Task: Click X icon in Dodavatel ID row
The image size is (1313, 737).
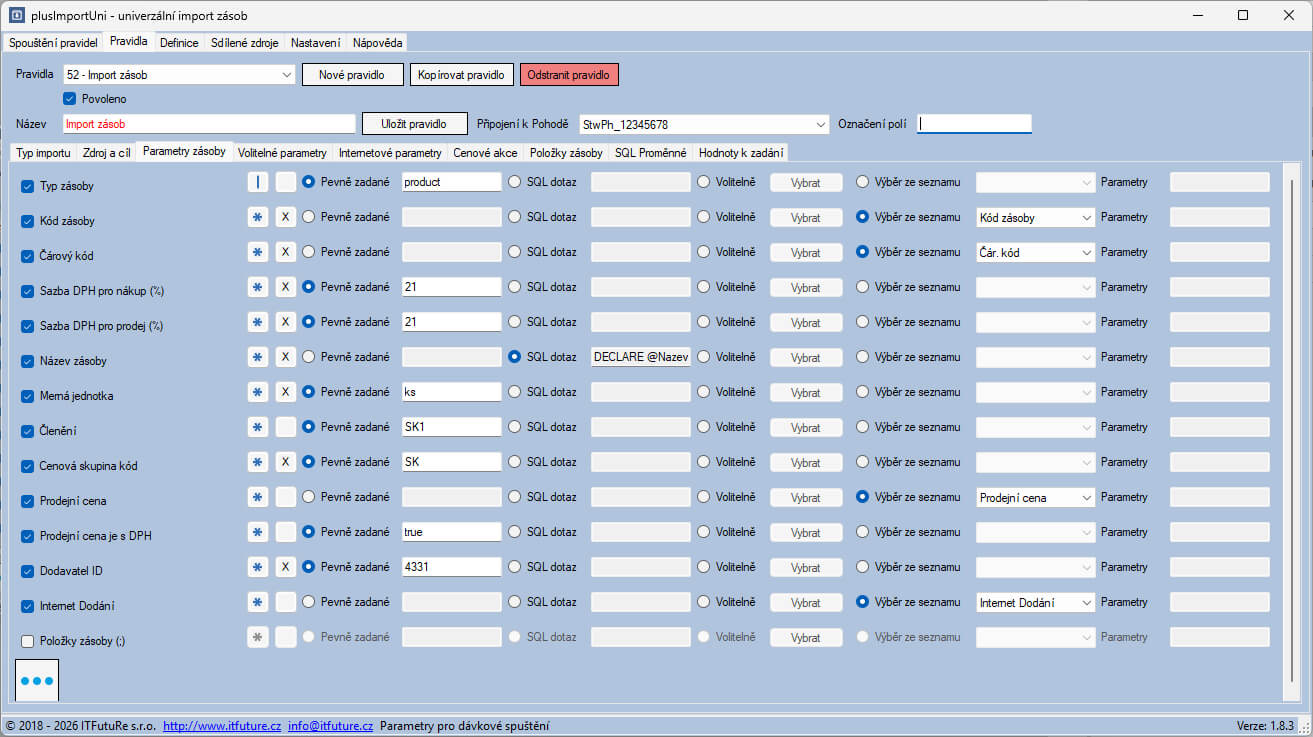Action: (286, 567)
